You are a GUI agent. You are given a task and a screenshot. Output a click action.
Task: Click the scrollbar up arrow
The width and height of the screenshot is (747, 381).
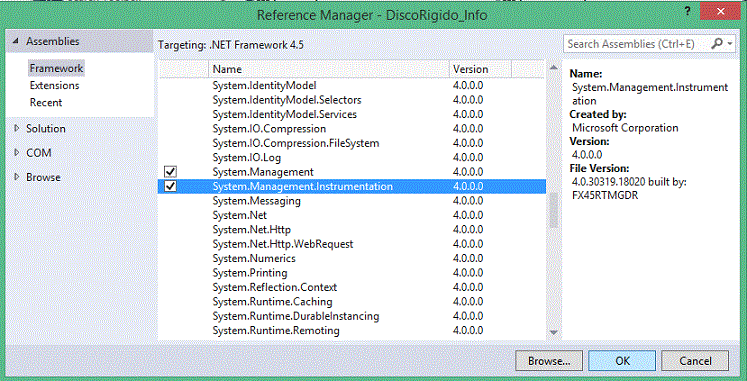(x=553, y=68)
